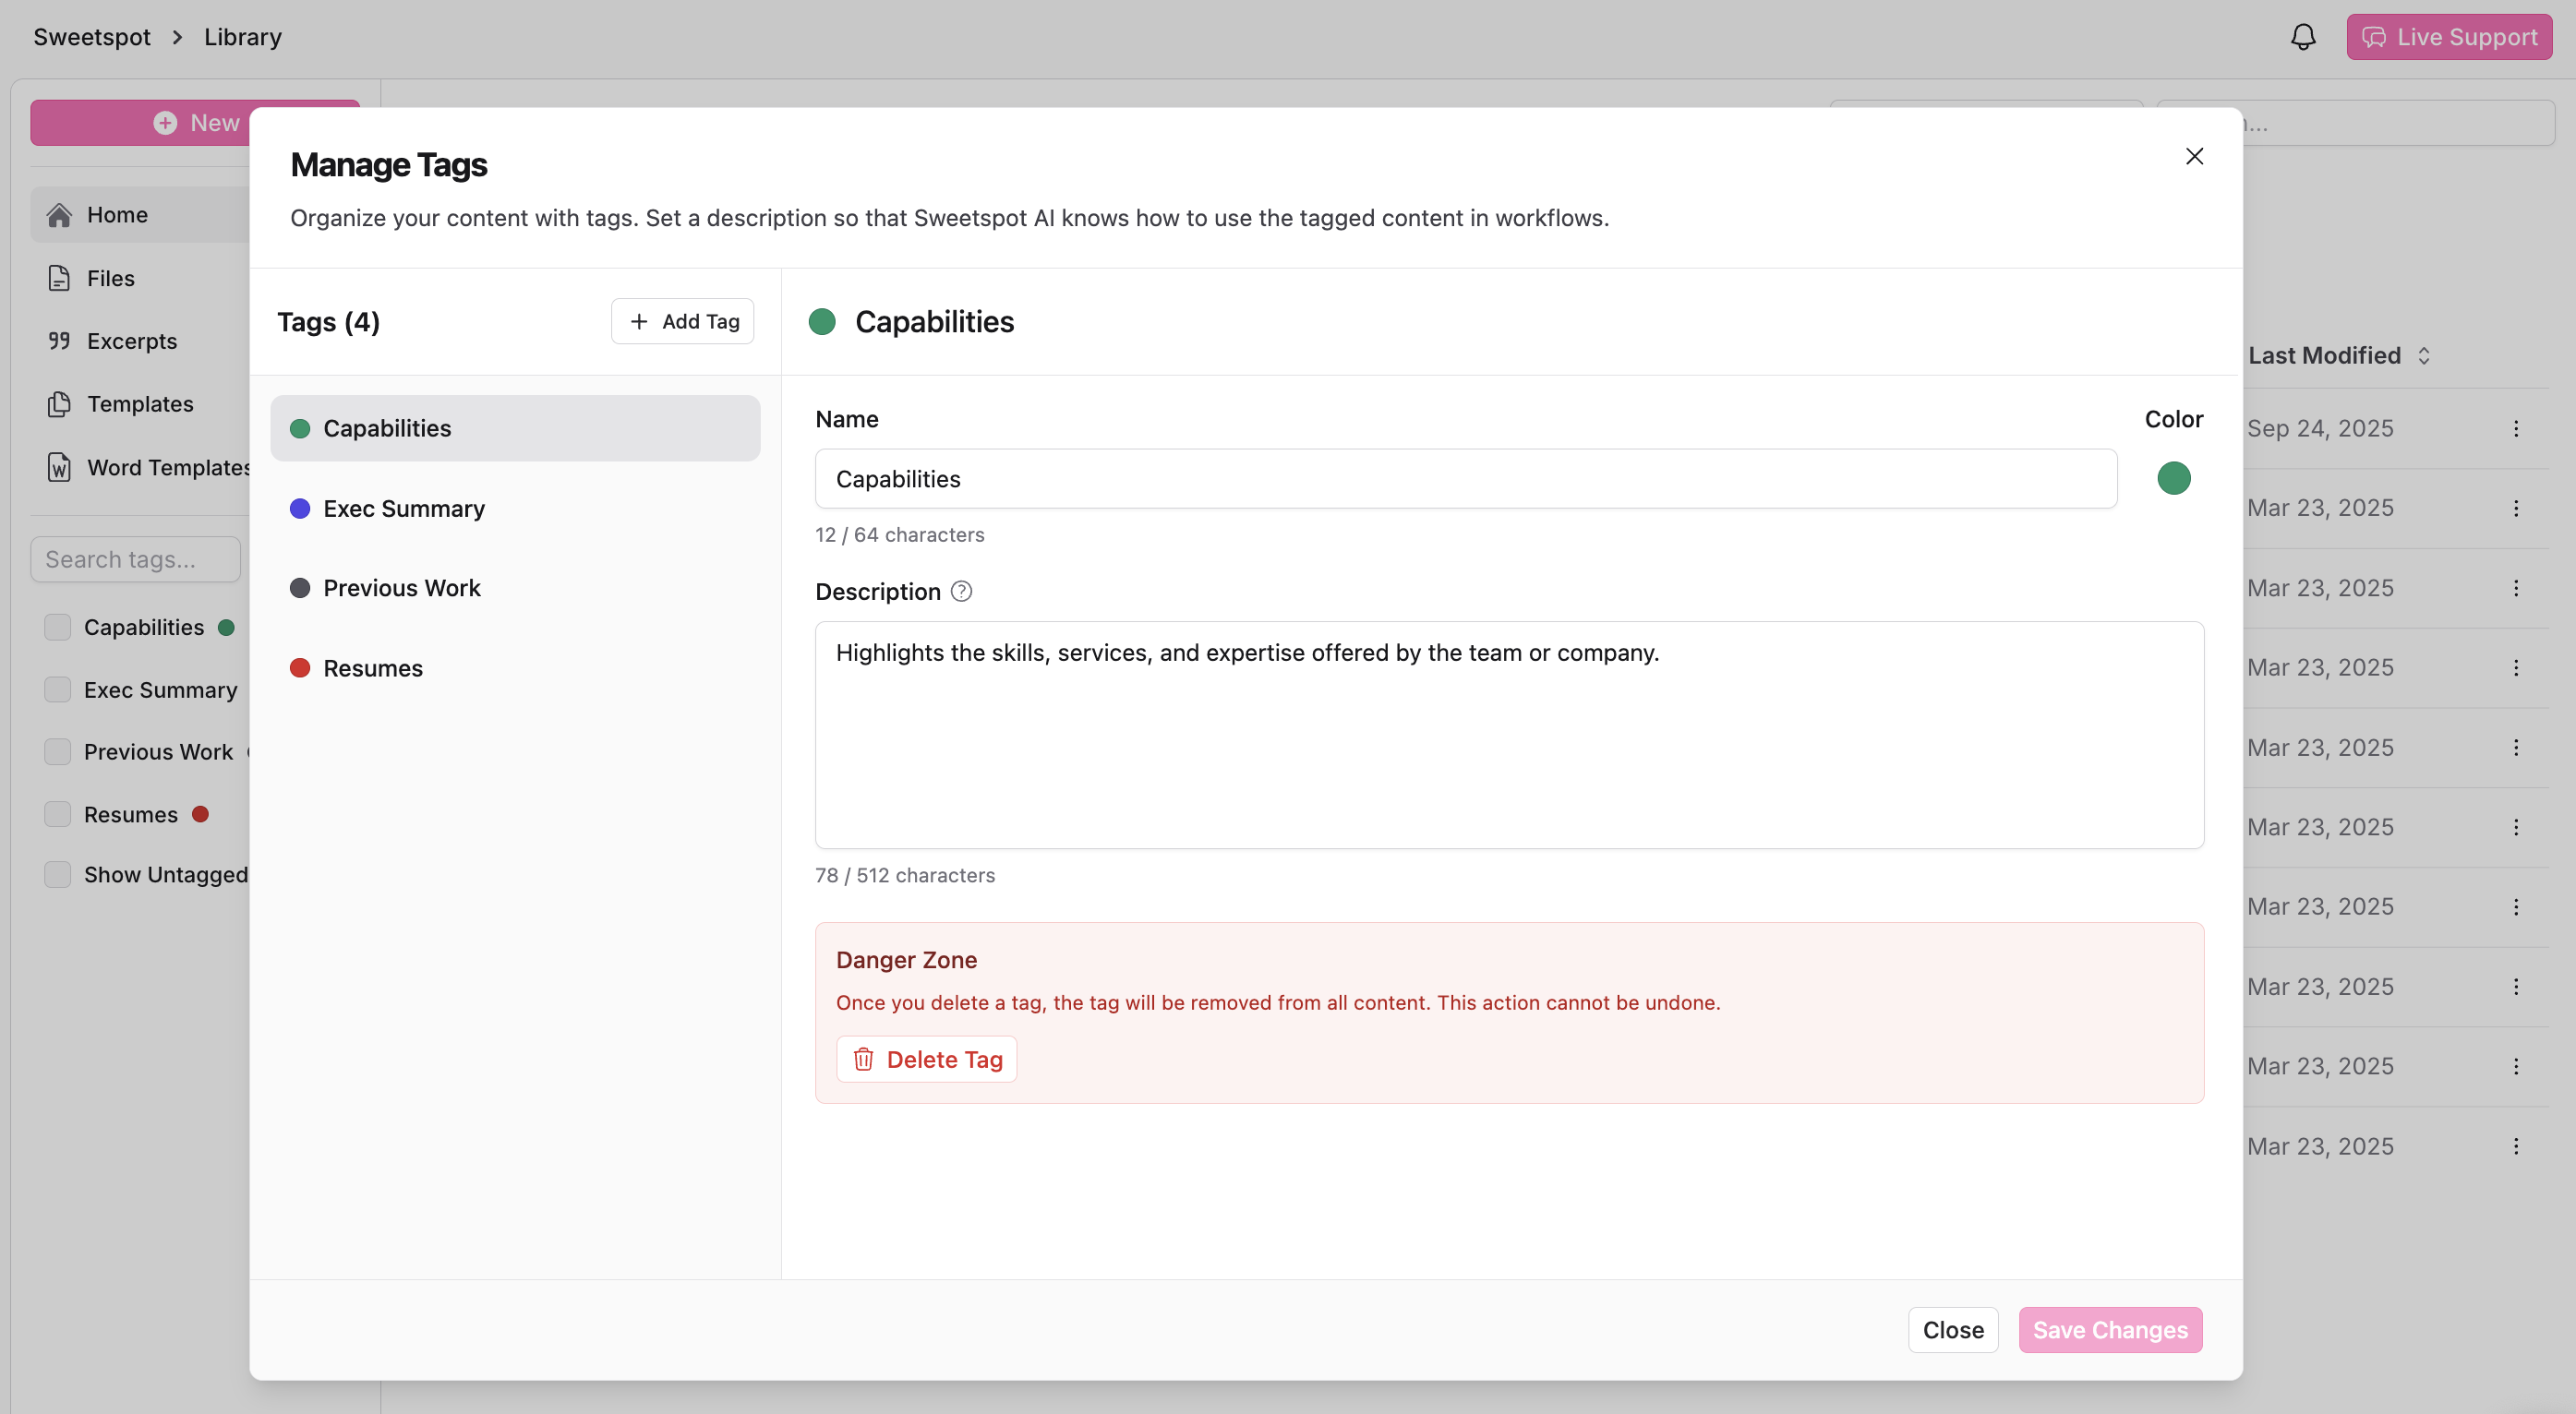2576x1414 pixels.
Task: Click the Word Templates document icon
Action: pyautogui.click(x=59, y=467)
